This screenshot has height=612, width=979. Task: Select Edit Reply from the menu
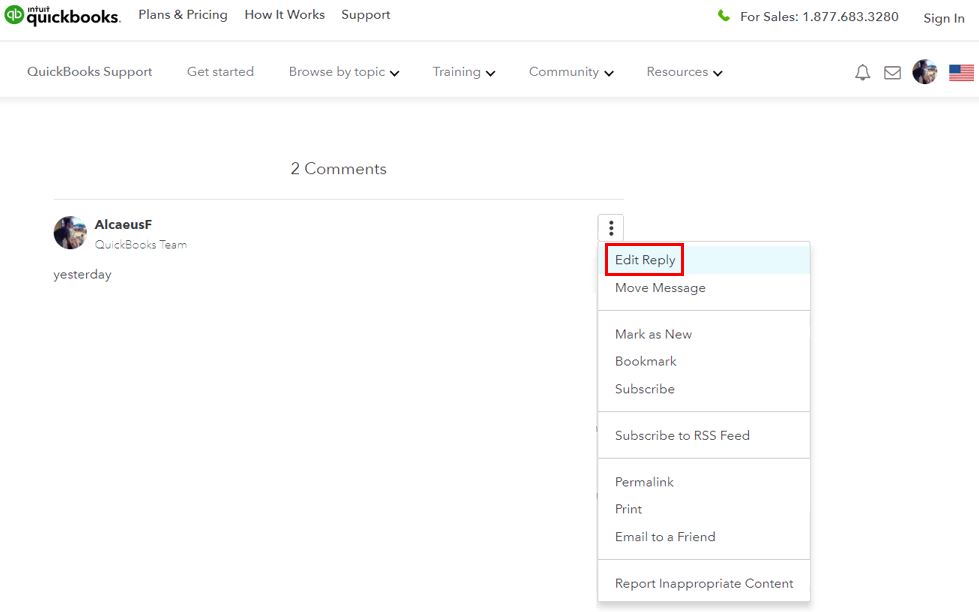click(x=645, y=260)
